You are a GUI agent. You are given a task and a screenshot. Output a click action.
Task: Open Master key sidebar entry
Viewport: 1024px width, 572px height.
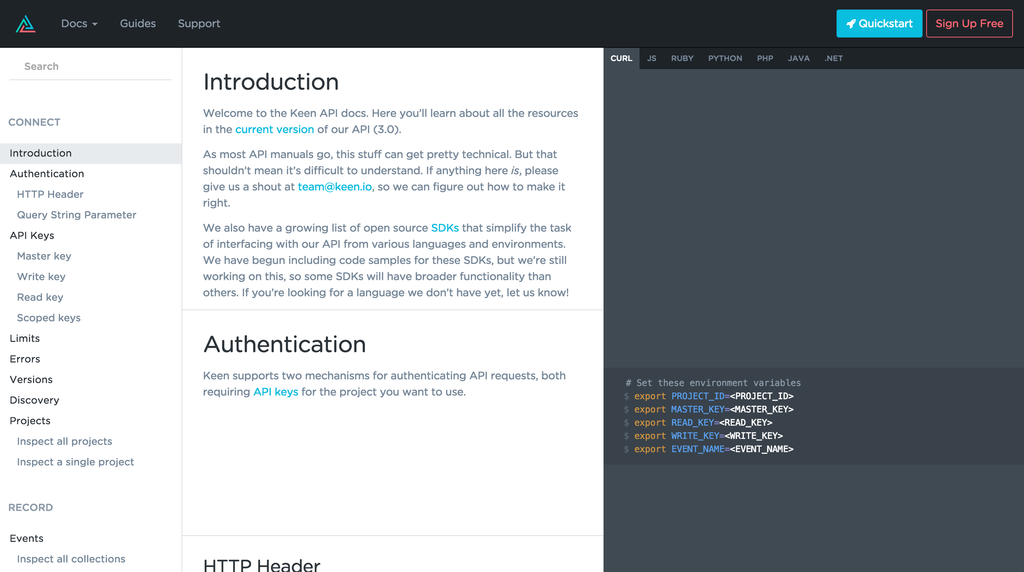point(44,256)
